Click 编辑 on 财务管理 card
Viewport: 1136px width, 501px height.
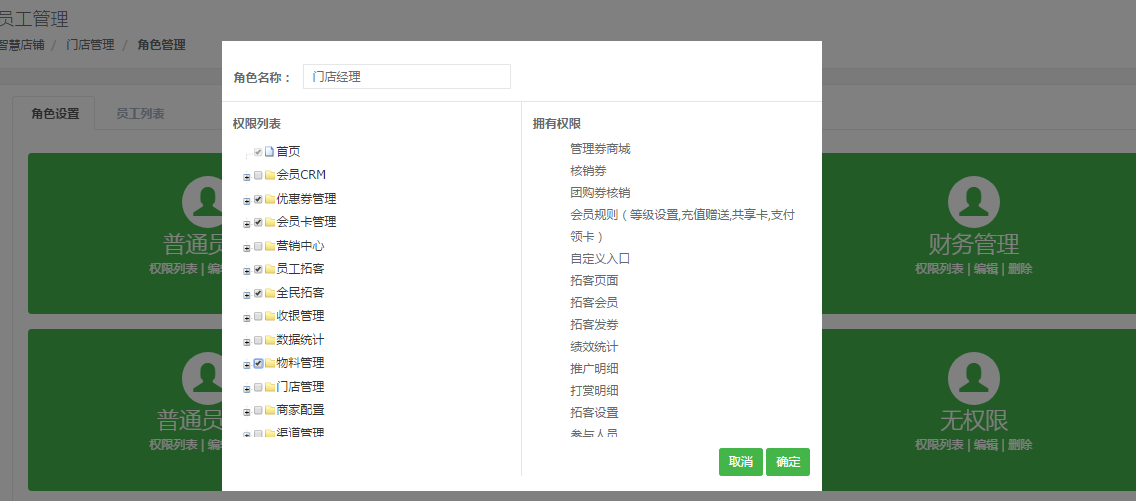(985, 269)
